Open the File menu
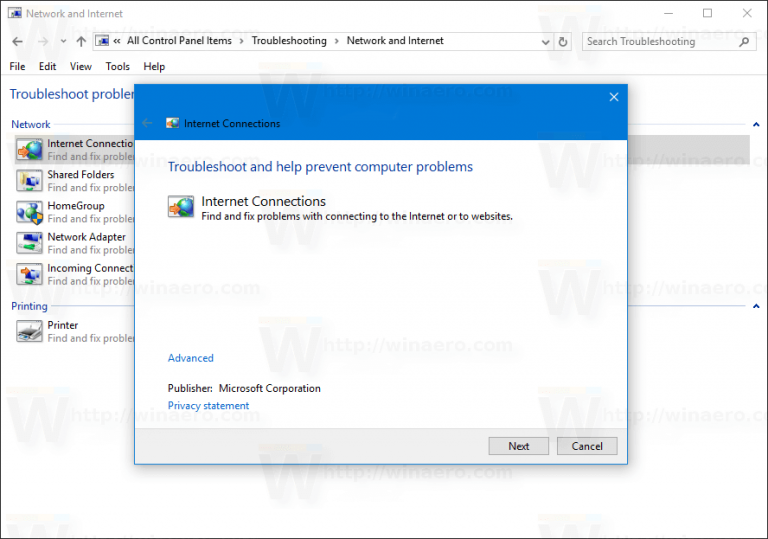The image size is (768, 539). click(18, 67)
